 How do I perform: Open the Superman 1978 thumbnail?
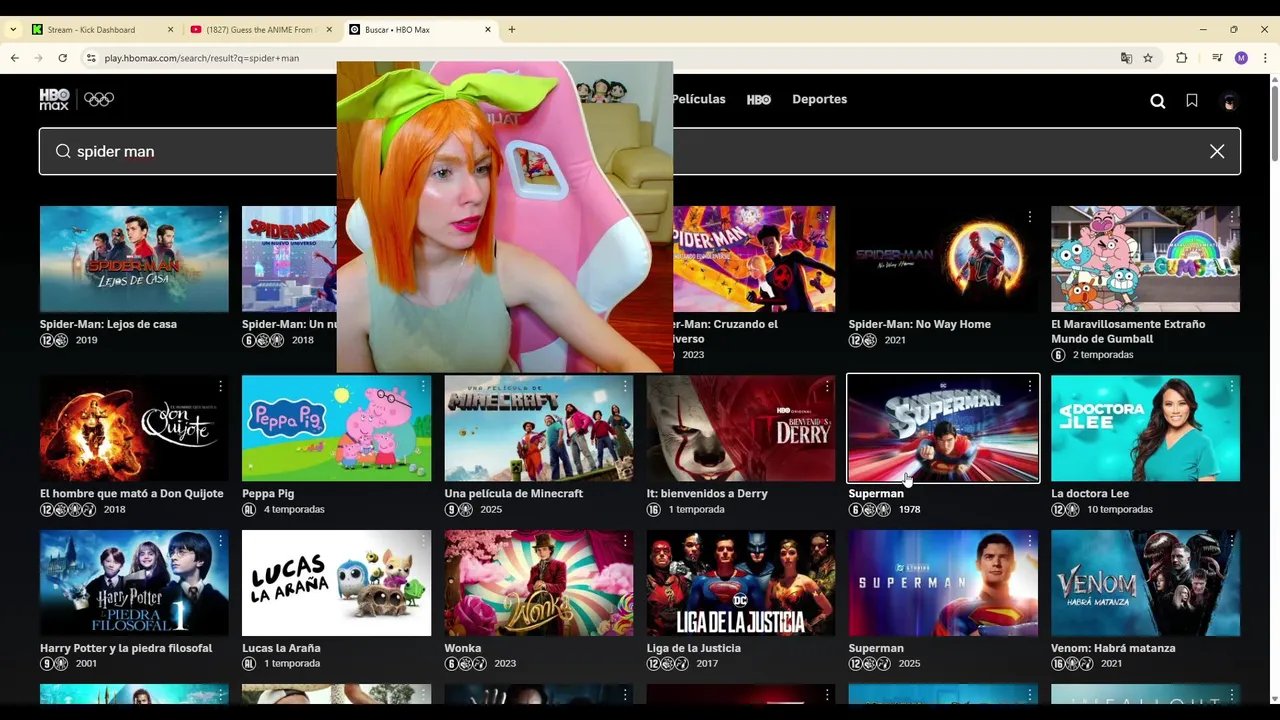tap(943, 428)
